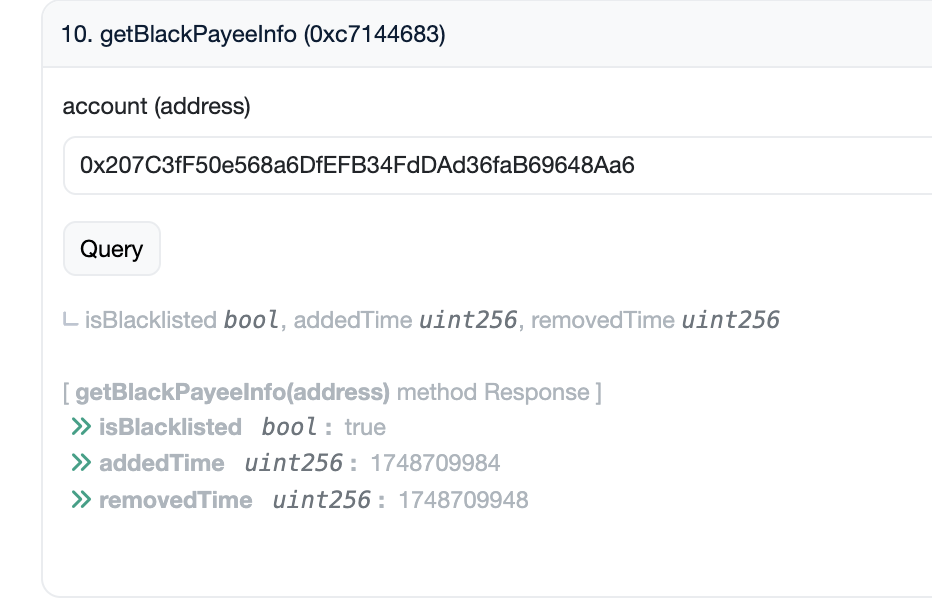Click the bold getBlackPayeeInfo(address) response title

point(232,392)
